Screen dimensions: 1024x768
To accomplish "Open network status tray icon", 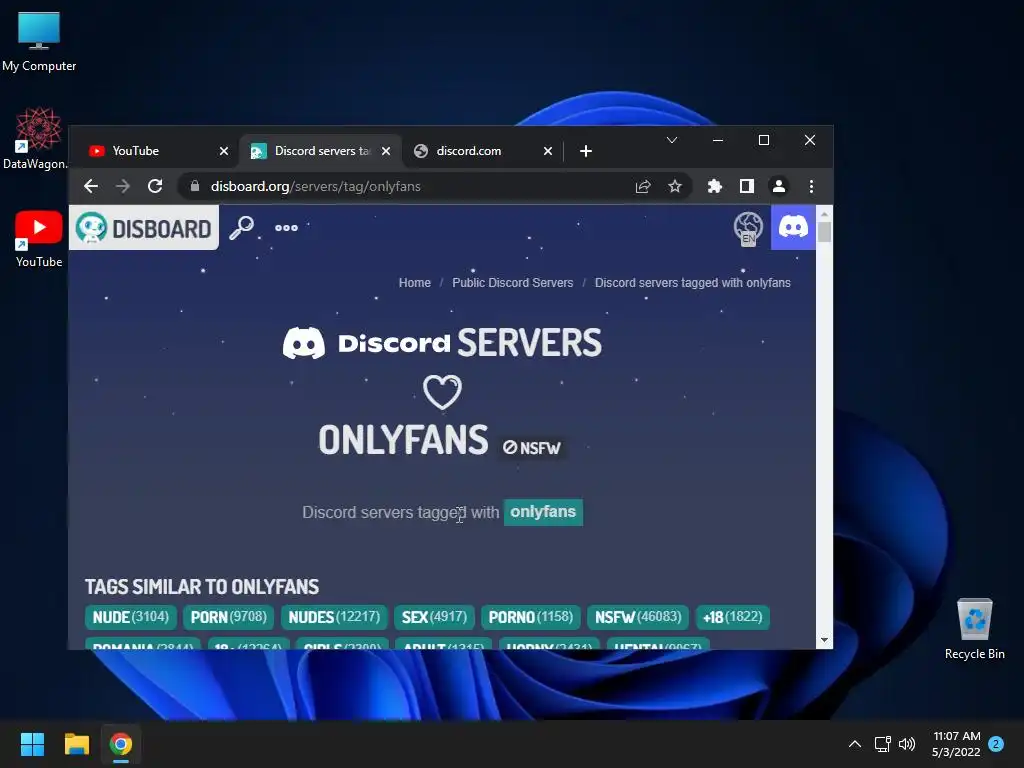I will point(882,744).
